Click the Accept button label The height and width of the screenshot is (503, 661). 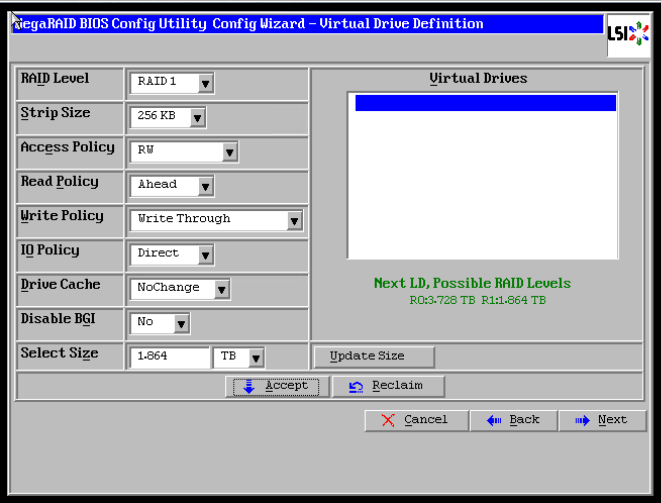point(287,386)
